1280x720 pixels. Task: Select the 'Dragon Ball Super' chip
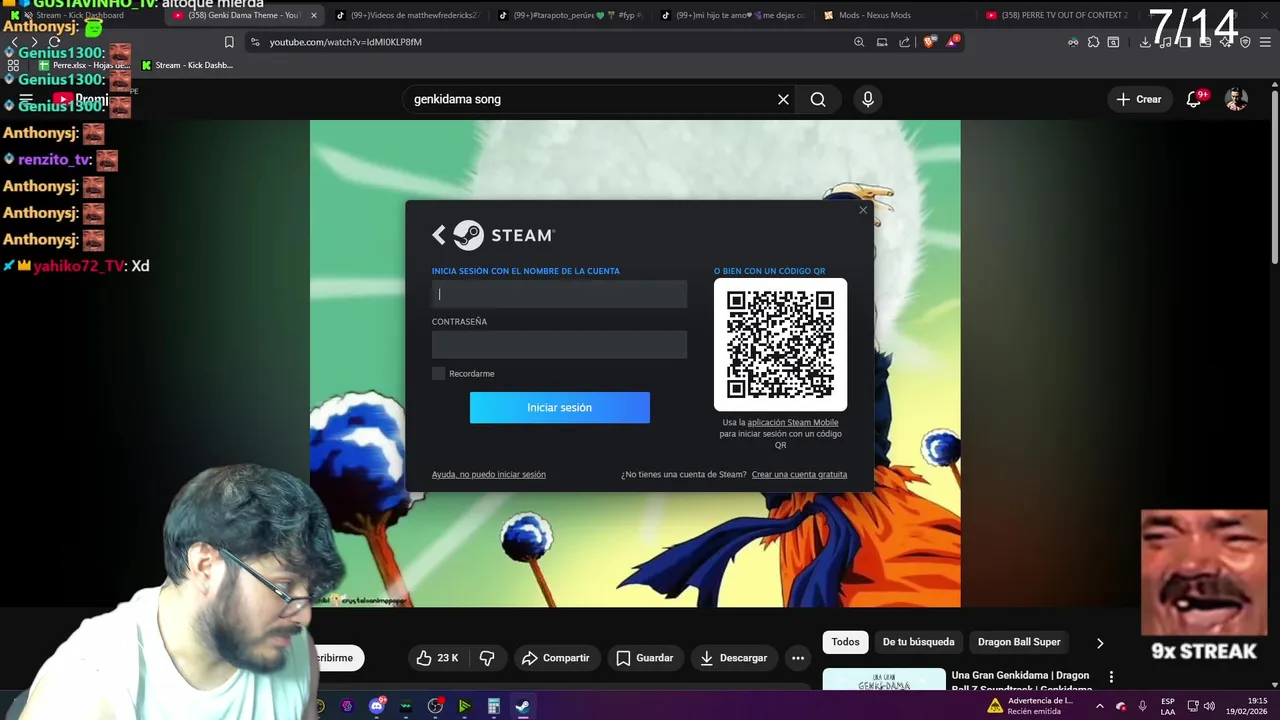pos(1019,642)
